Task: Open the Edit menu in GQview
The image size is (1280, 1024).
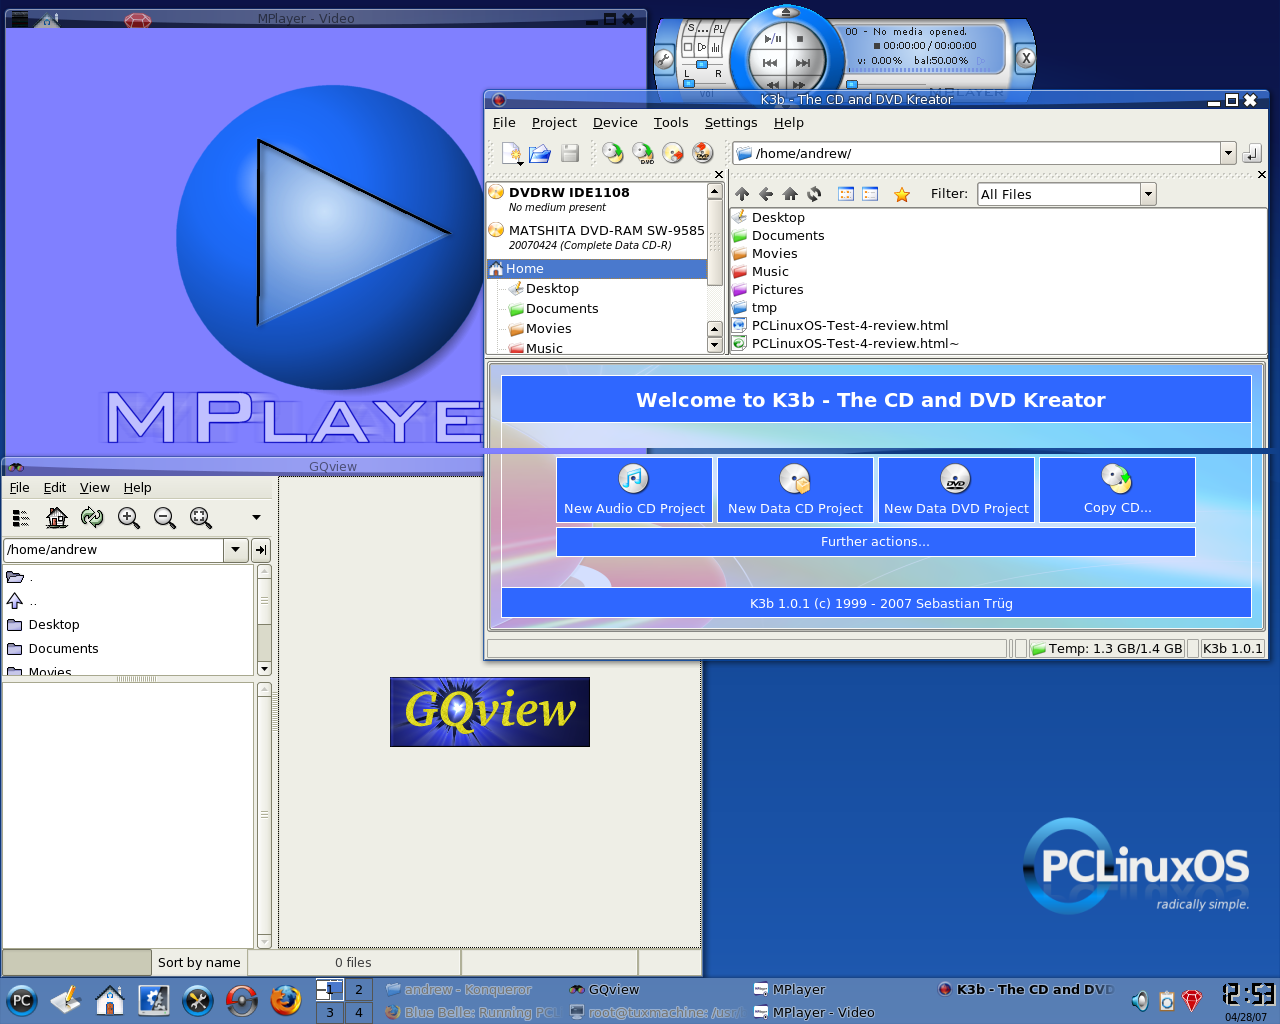Action: pyautogui.click(x=55, y=487)
